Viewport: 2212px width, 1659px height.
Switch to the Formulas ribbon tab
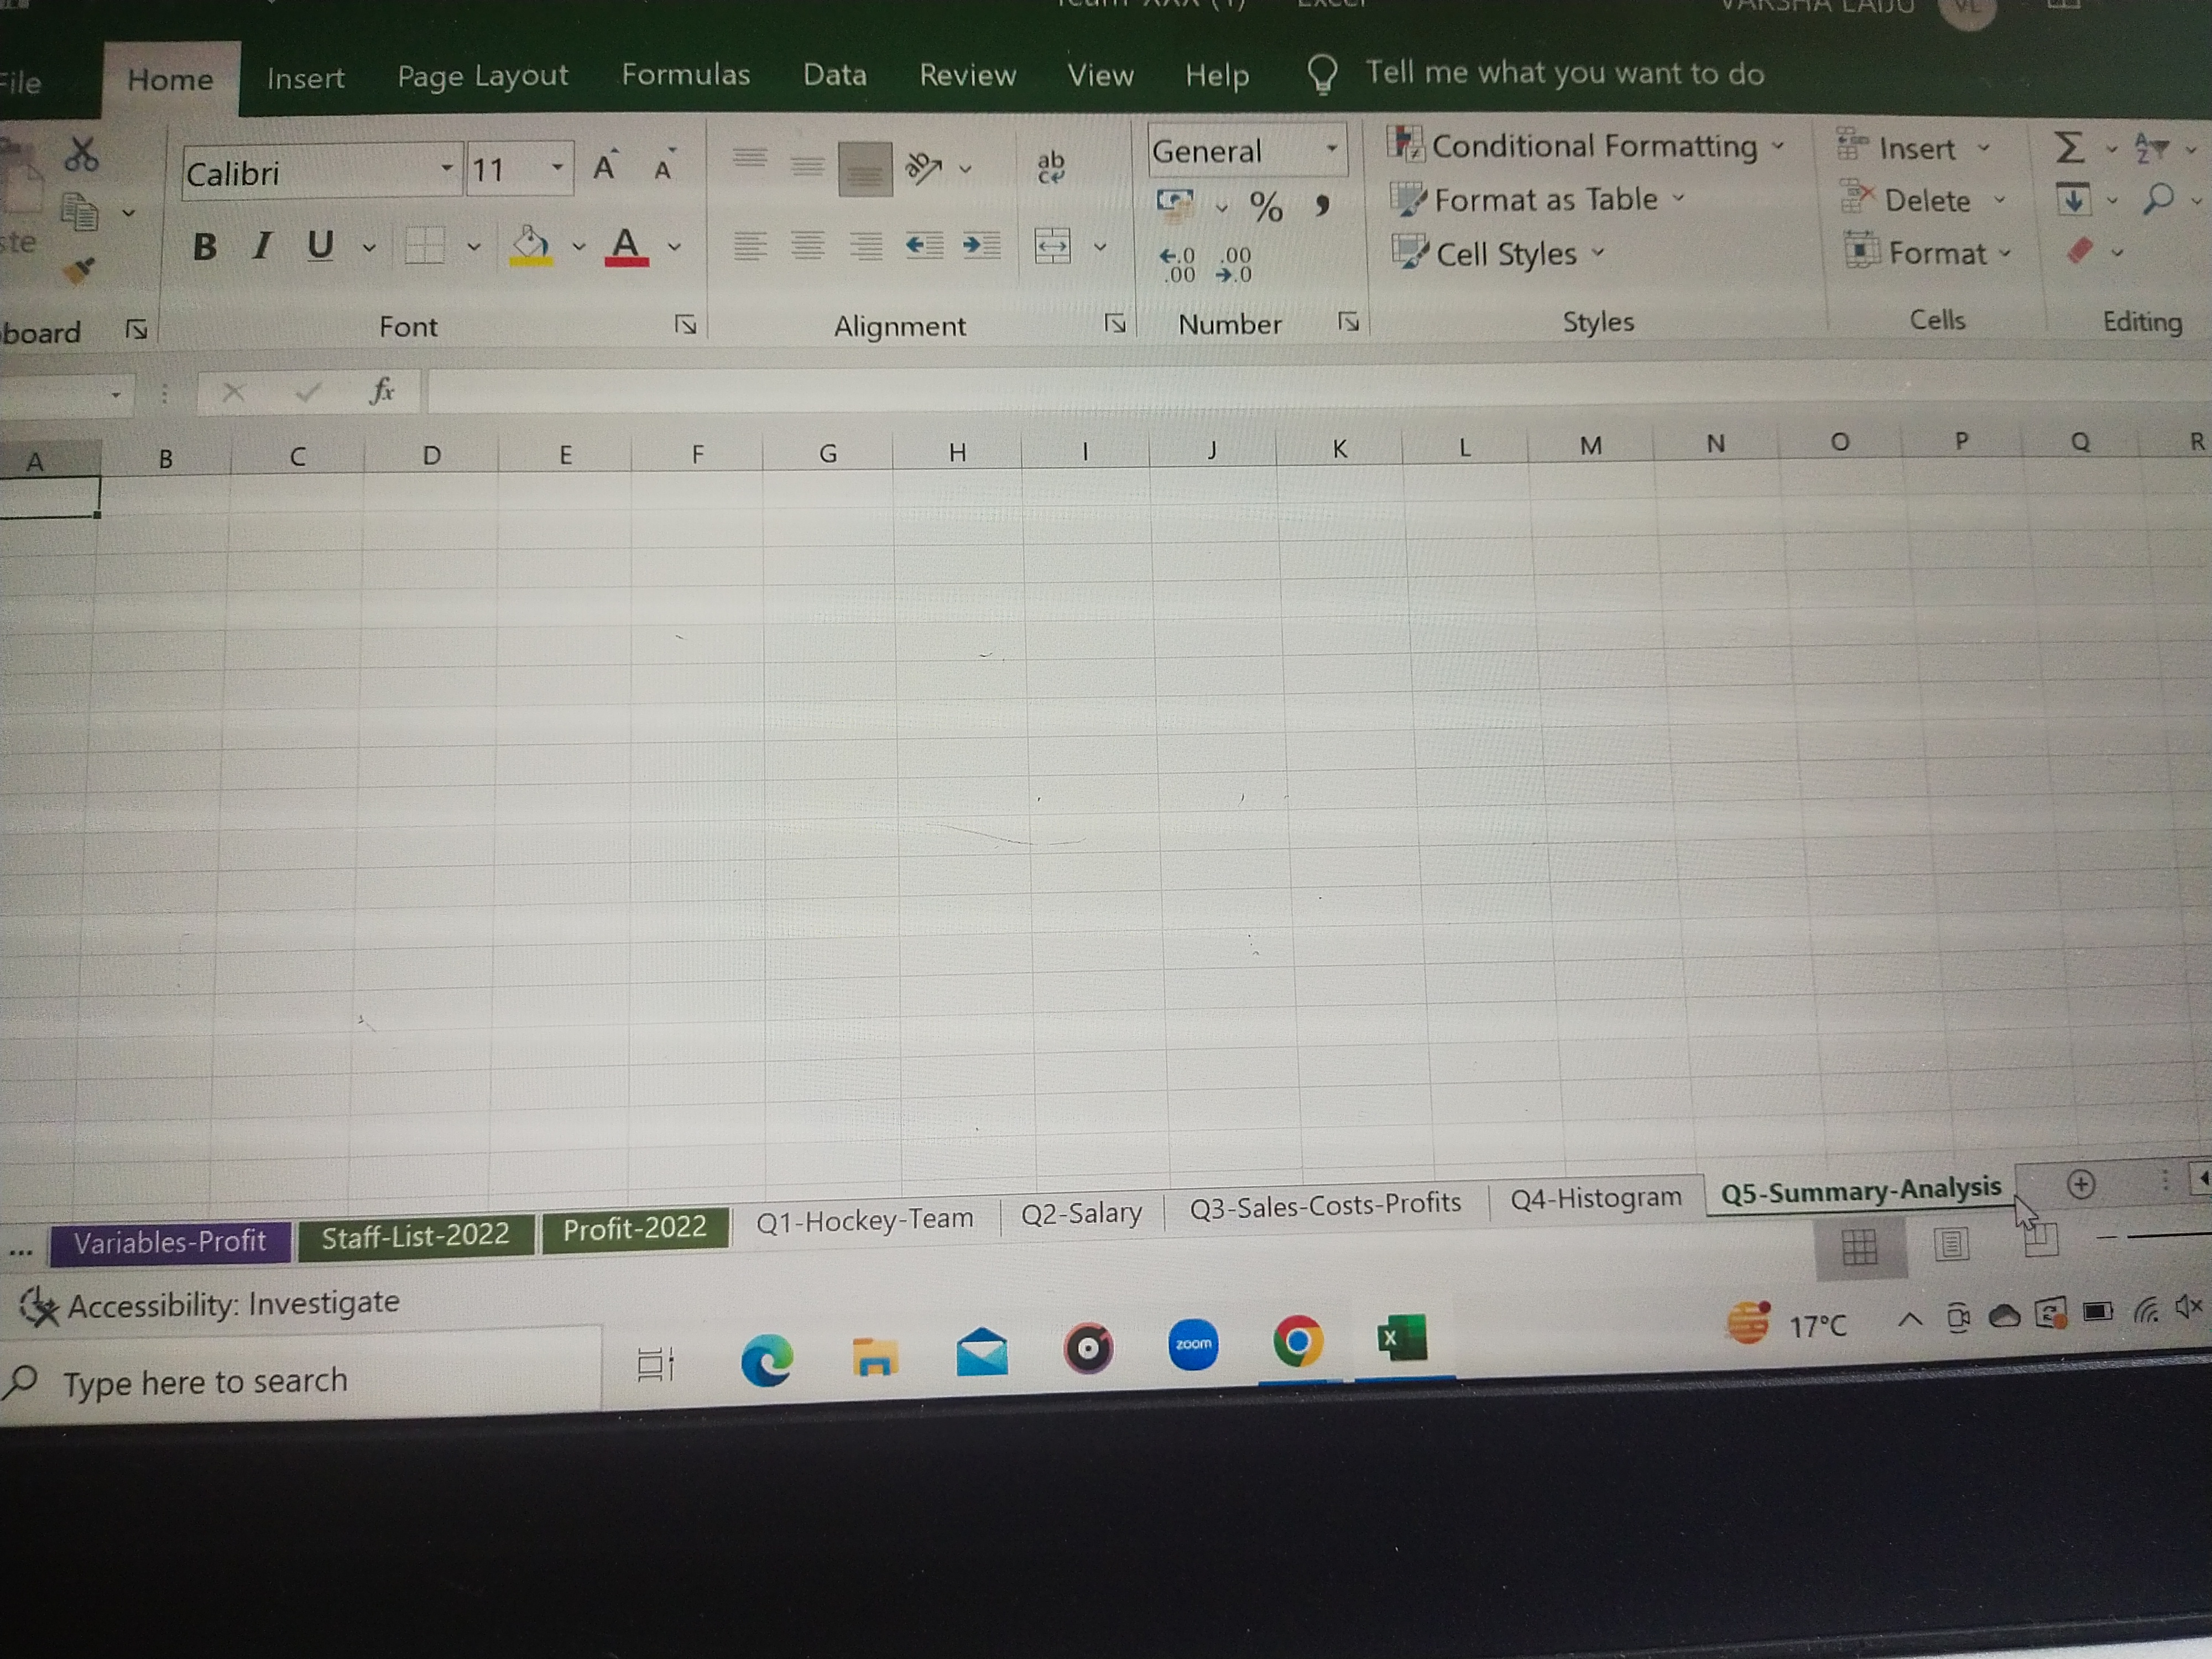pyautogui.click(x=685, y=75)
